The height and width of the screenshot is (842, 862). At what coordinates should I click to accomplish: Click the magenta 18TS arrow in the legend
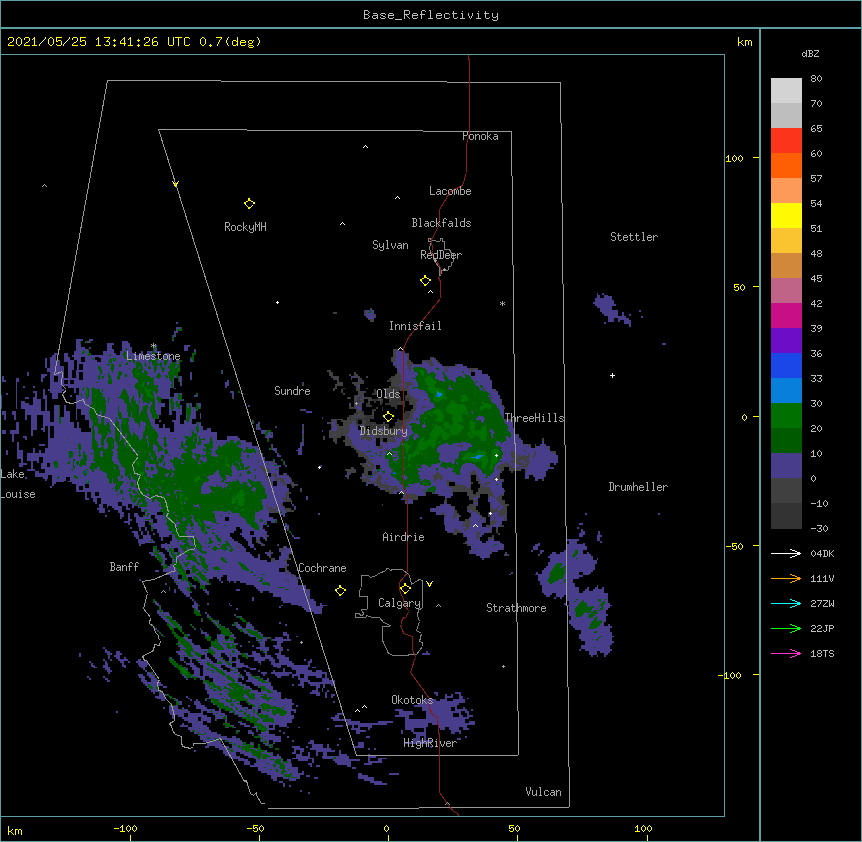[x=786, y=653]
